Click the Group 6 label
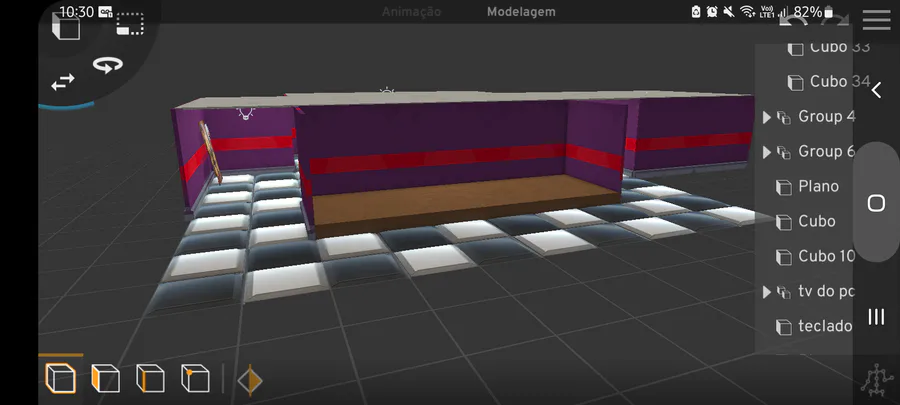The width and height of the screenshot is (900, 405). 827,152
